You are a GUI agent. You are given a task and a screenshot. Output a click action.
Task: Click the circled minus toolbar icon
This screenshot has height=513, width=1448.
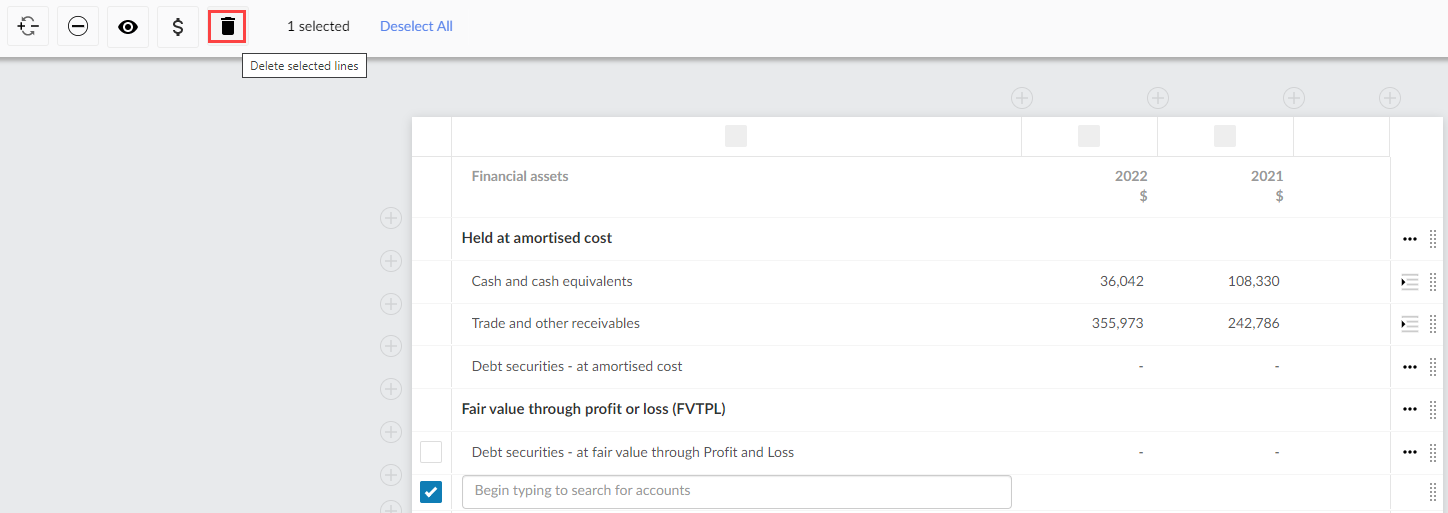pos(78,27)
